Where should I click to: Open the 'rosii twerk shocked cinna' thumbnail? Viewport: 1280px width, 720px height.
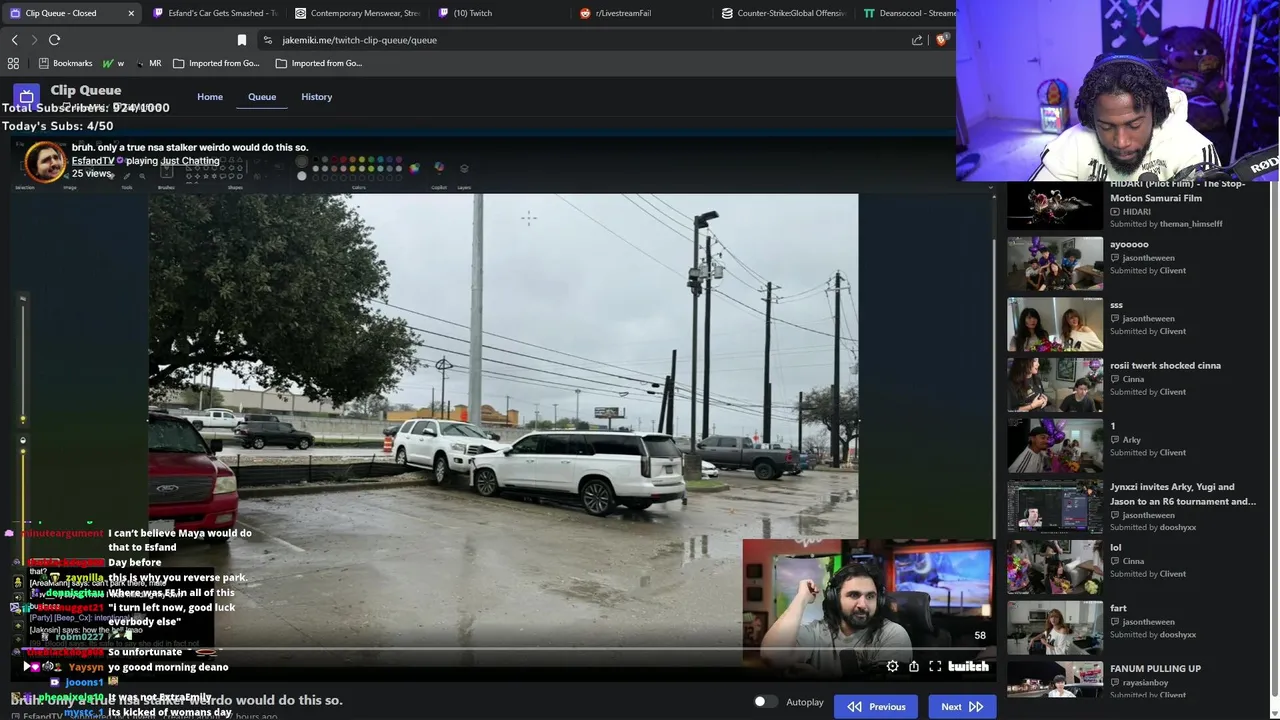(x=1054, y=384)
